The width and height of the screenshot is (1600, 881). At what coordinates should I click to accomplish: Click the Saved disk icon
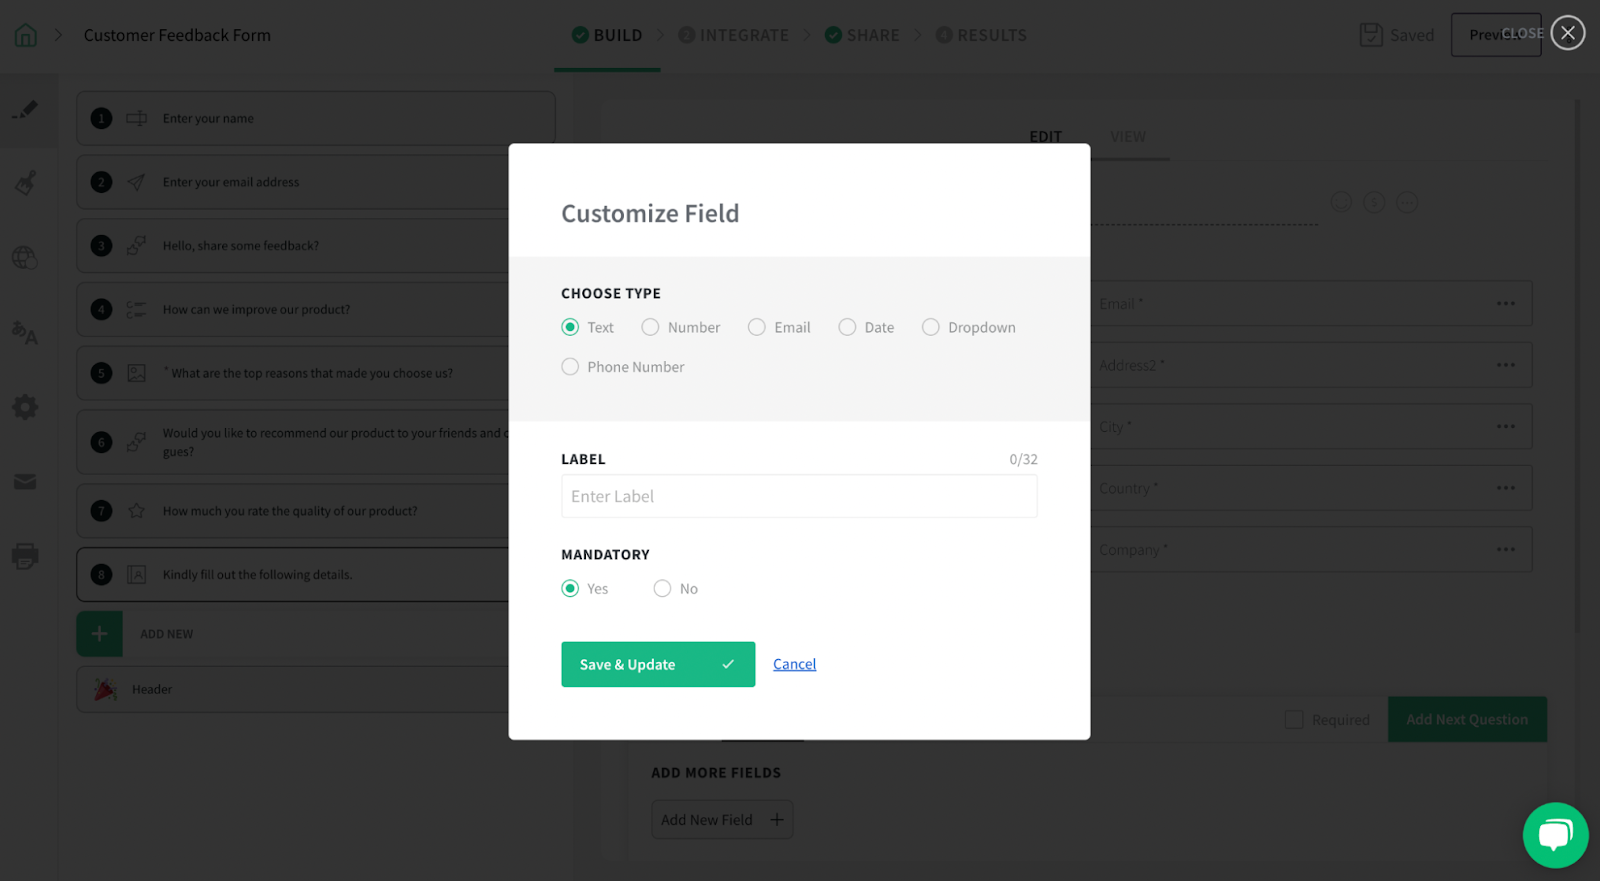[x=1371, y=35]
